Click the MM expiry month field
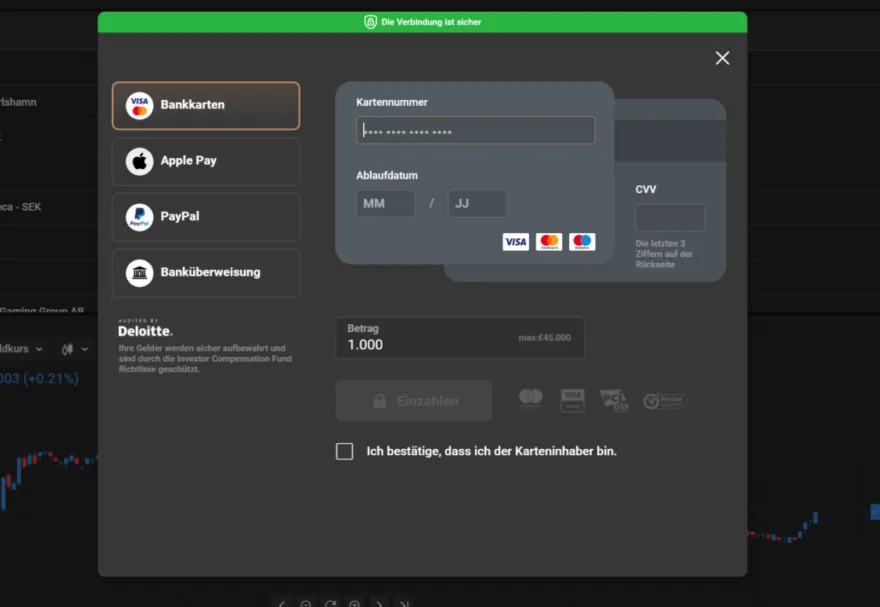The height and width of the screenshot is (607, 880). point(385,204)
